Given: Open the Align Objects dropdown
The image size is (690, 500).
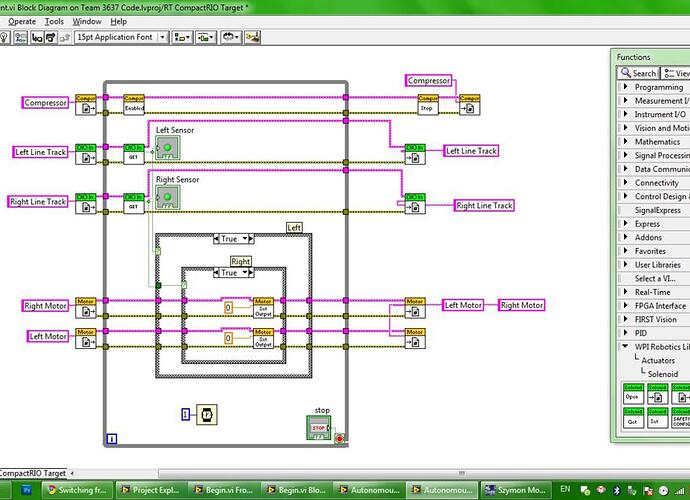Looking at the screenshot, I should [x=182, y=37].
